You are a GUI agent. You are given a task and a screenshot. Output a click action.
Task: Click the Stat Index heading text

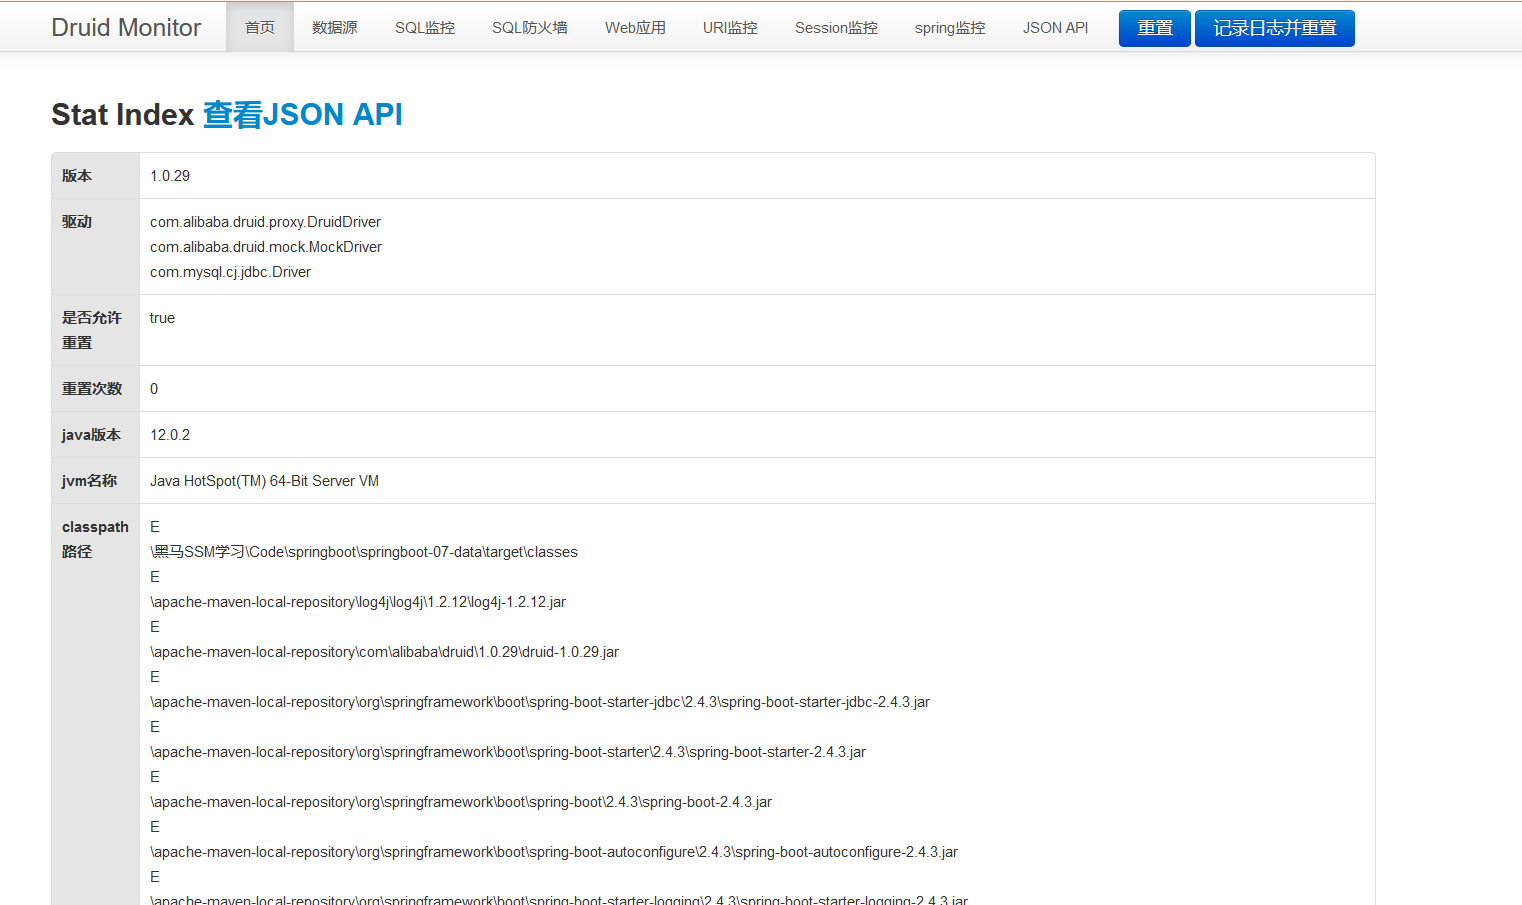(x=122, y=115)
